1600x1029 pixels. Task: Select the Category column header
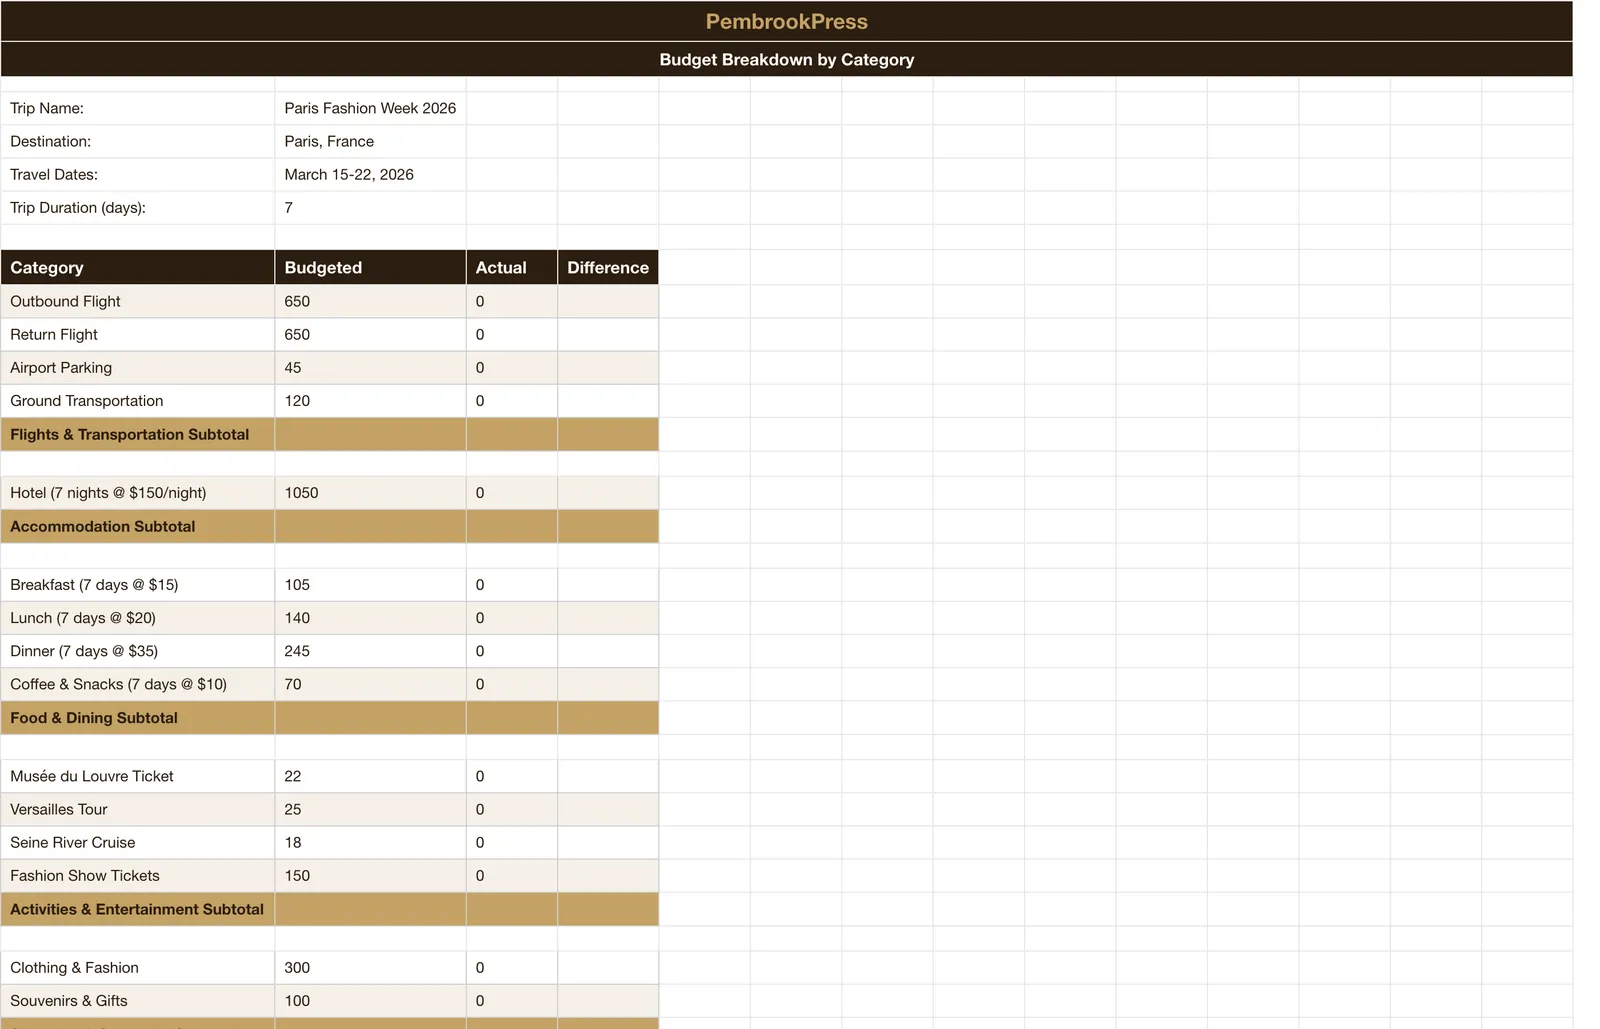pos(138,267)
